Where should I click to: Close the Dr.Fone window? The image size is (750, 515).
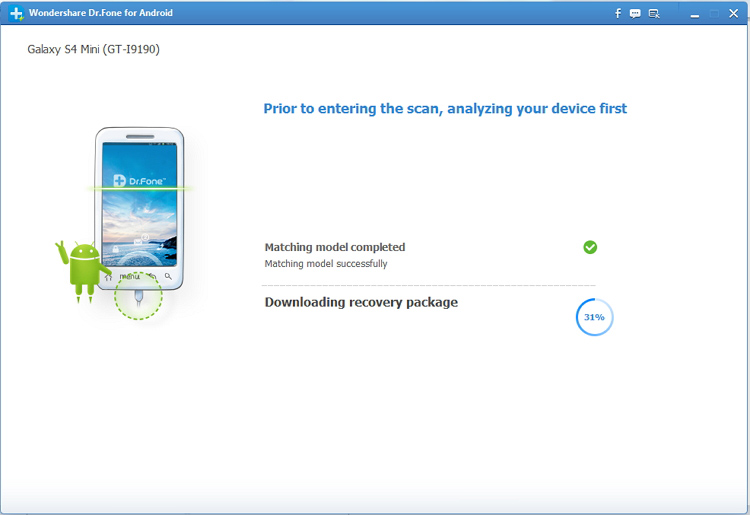coord(733,13)
